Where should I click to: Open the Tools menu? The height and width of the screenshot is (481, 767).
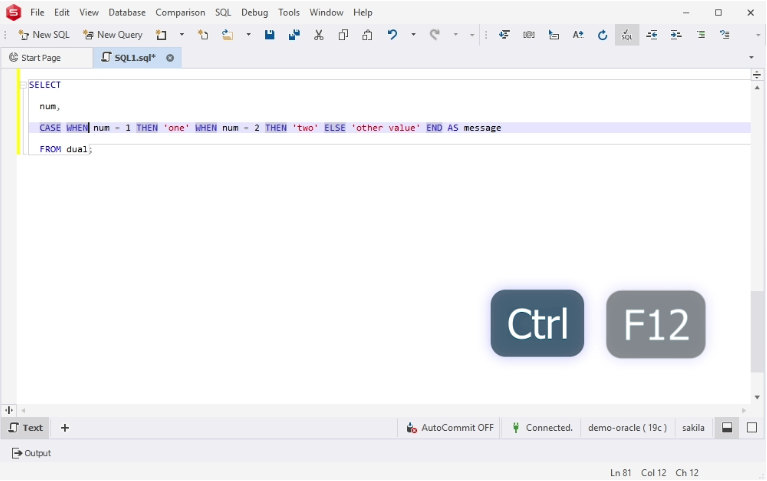(x=289, y=13)
